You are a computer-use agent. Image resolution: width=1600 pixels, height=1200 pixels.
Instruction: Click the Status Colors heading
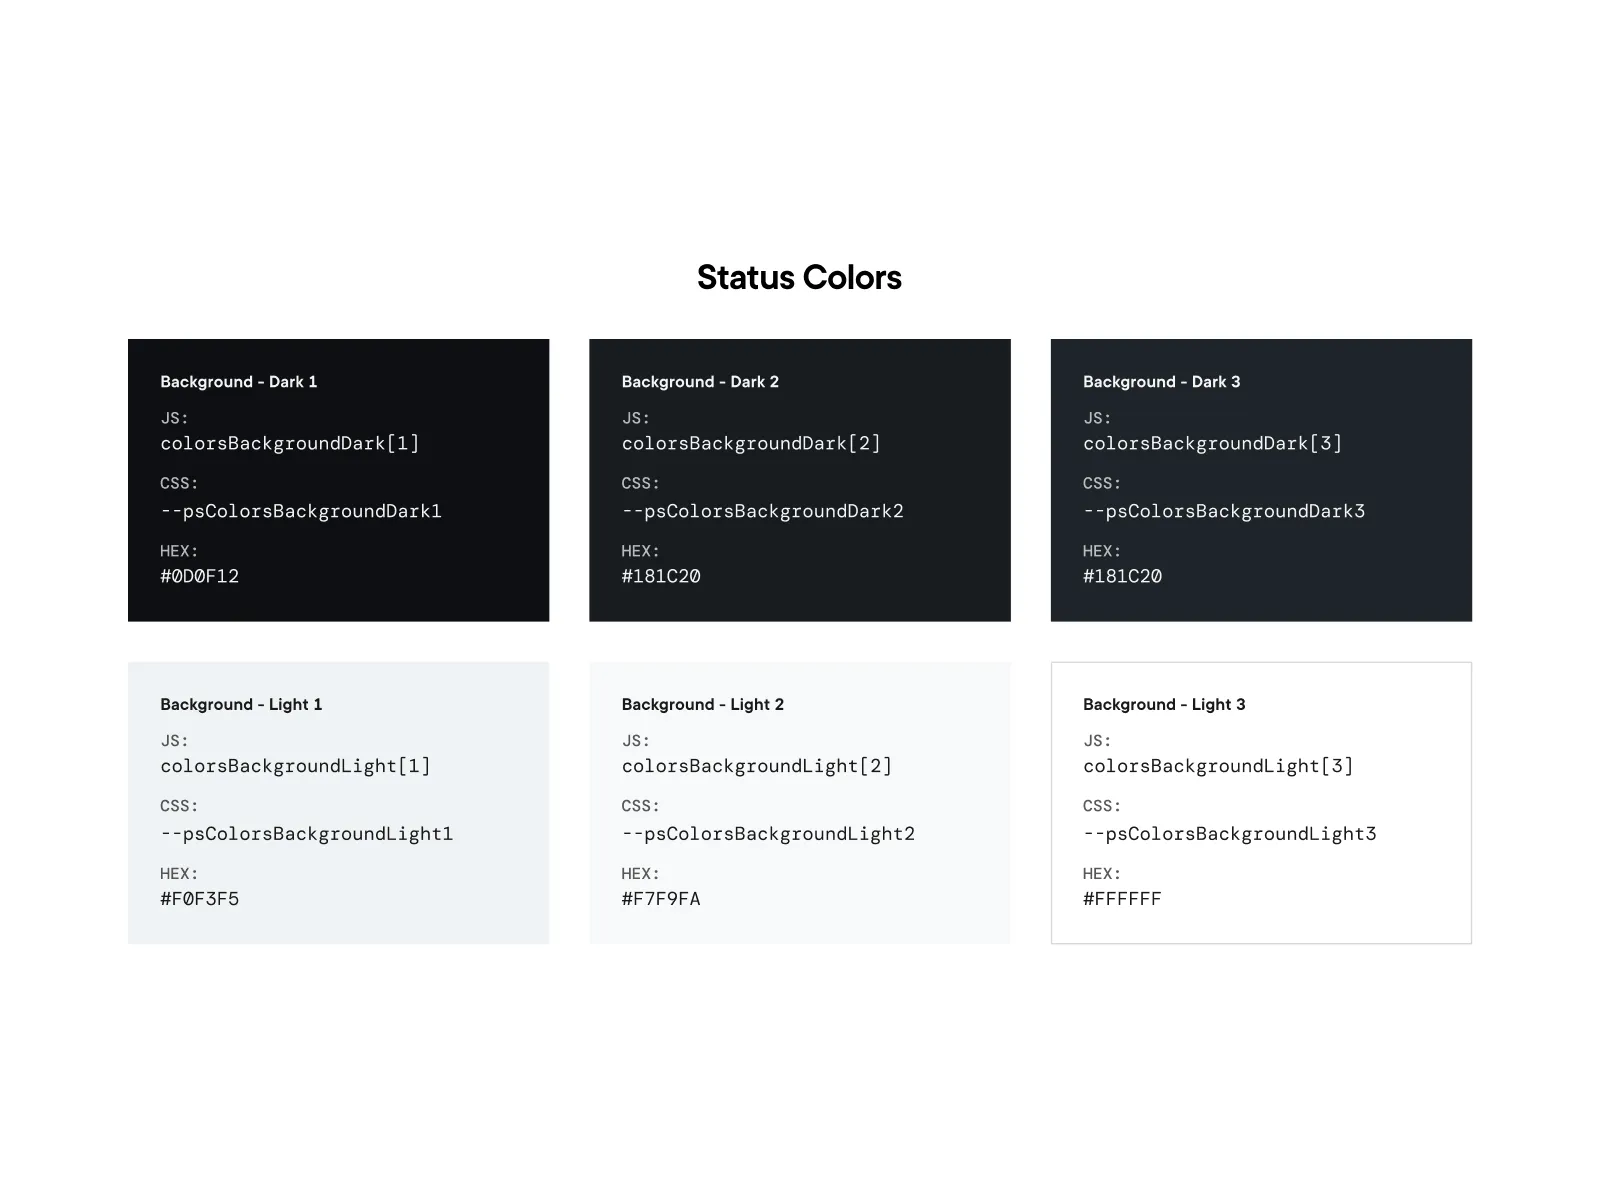coord(799,277)
